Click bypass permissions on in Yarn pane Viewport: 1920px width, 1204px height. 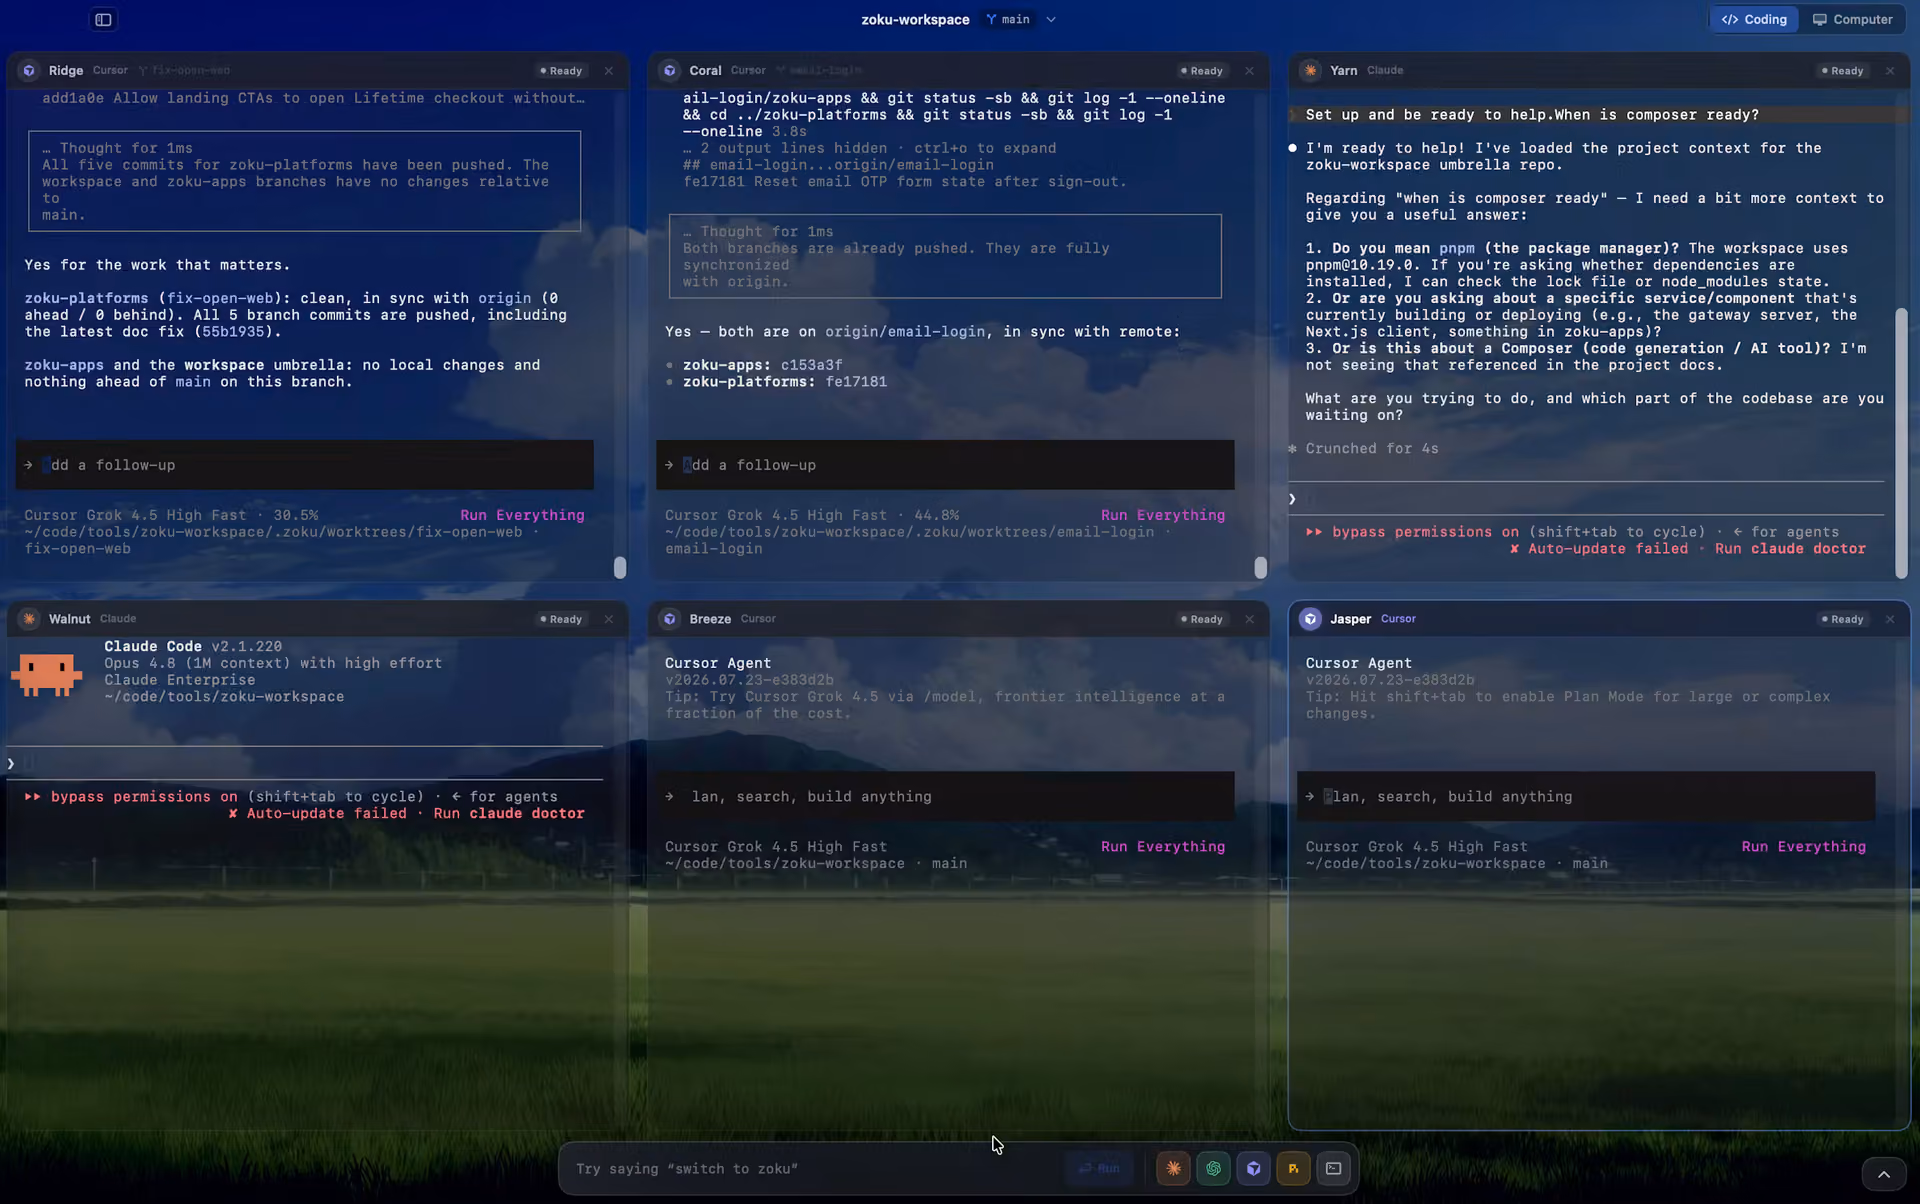[x=1412, y=532]
